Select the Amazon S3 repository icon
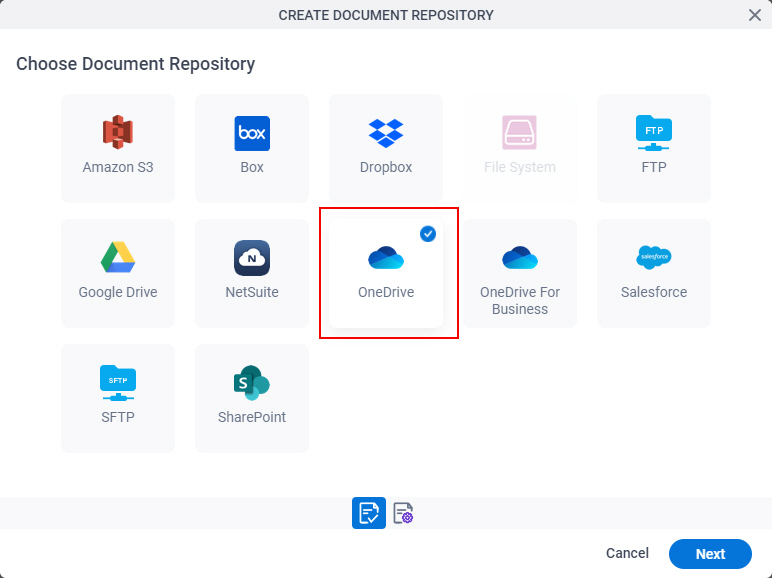The height and width of the screenshot is (578, 772). click(x=118, y=132)
